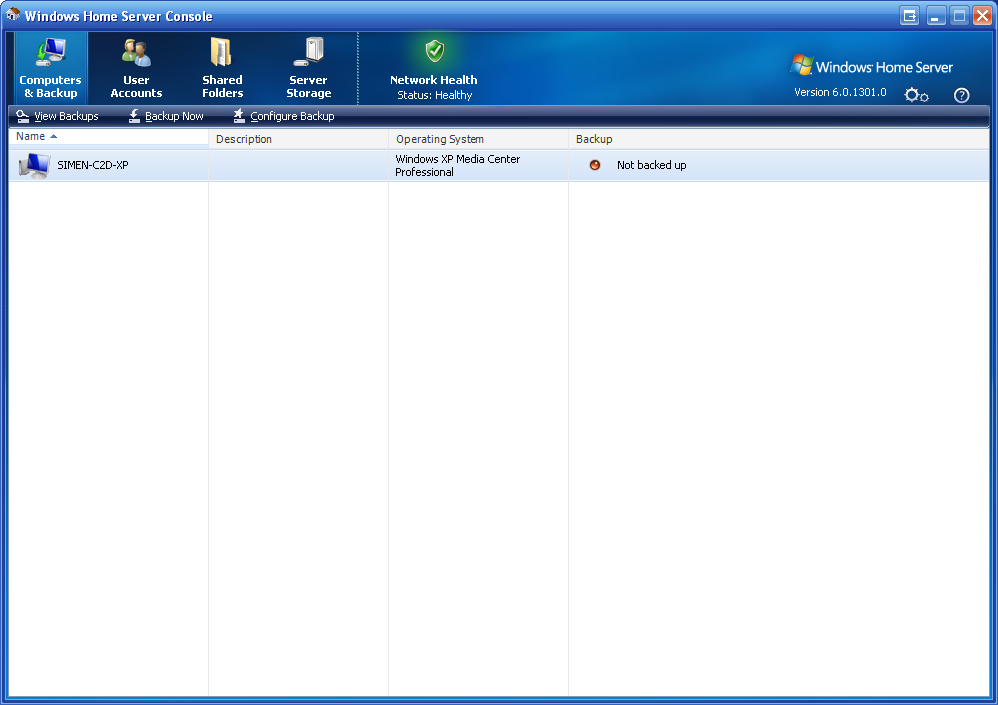Sort by the Operating System column header
Image resolution: width=998 pixels, height=705 pixels.
click(478, 139)
